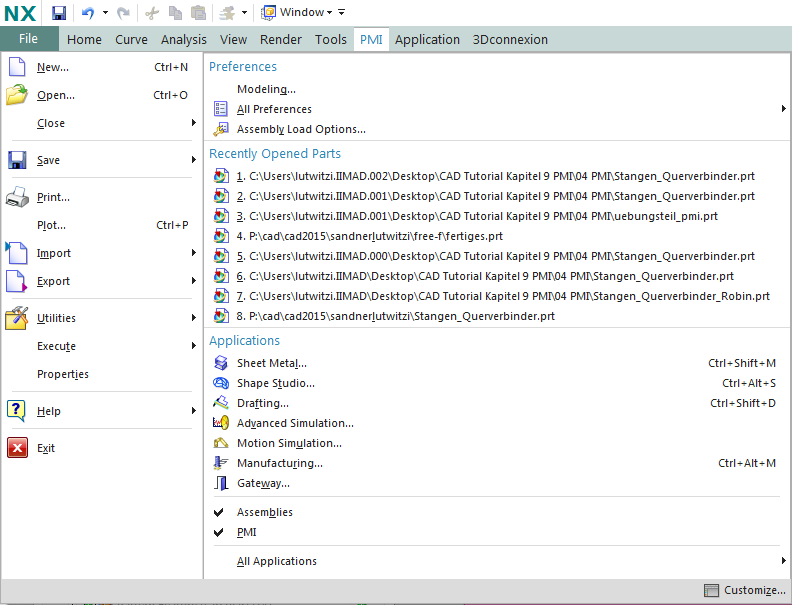Viewport: 792px width, 605px height.
Task: Select the Application tab
Action: click(x=427, y=39)
